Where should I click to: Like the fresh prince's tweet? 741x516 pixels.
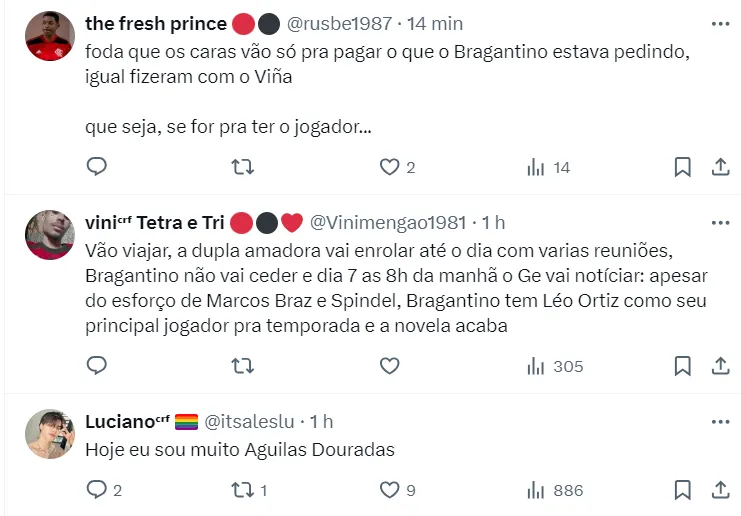389,167
